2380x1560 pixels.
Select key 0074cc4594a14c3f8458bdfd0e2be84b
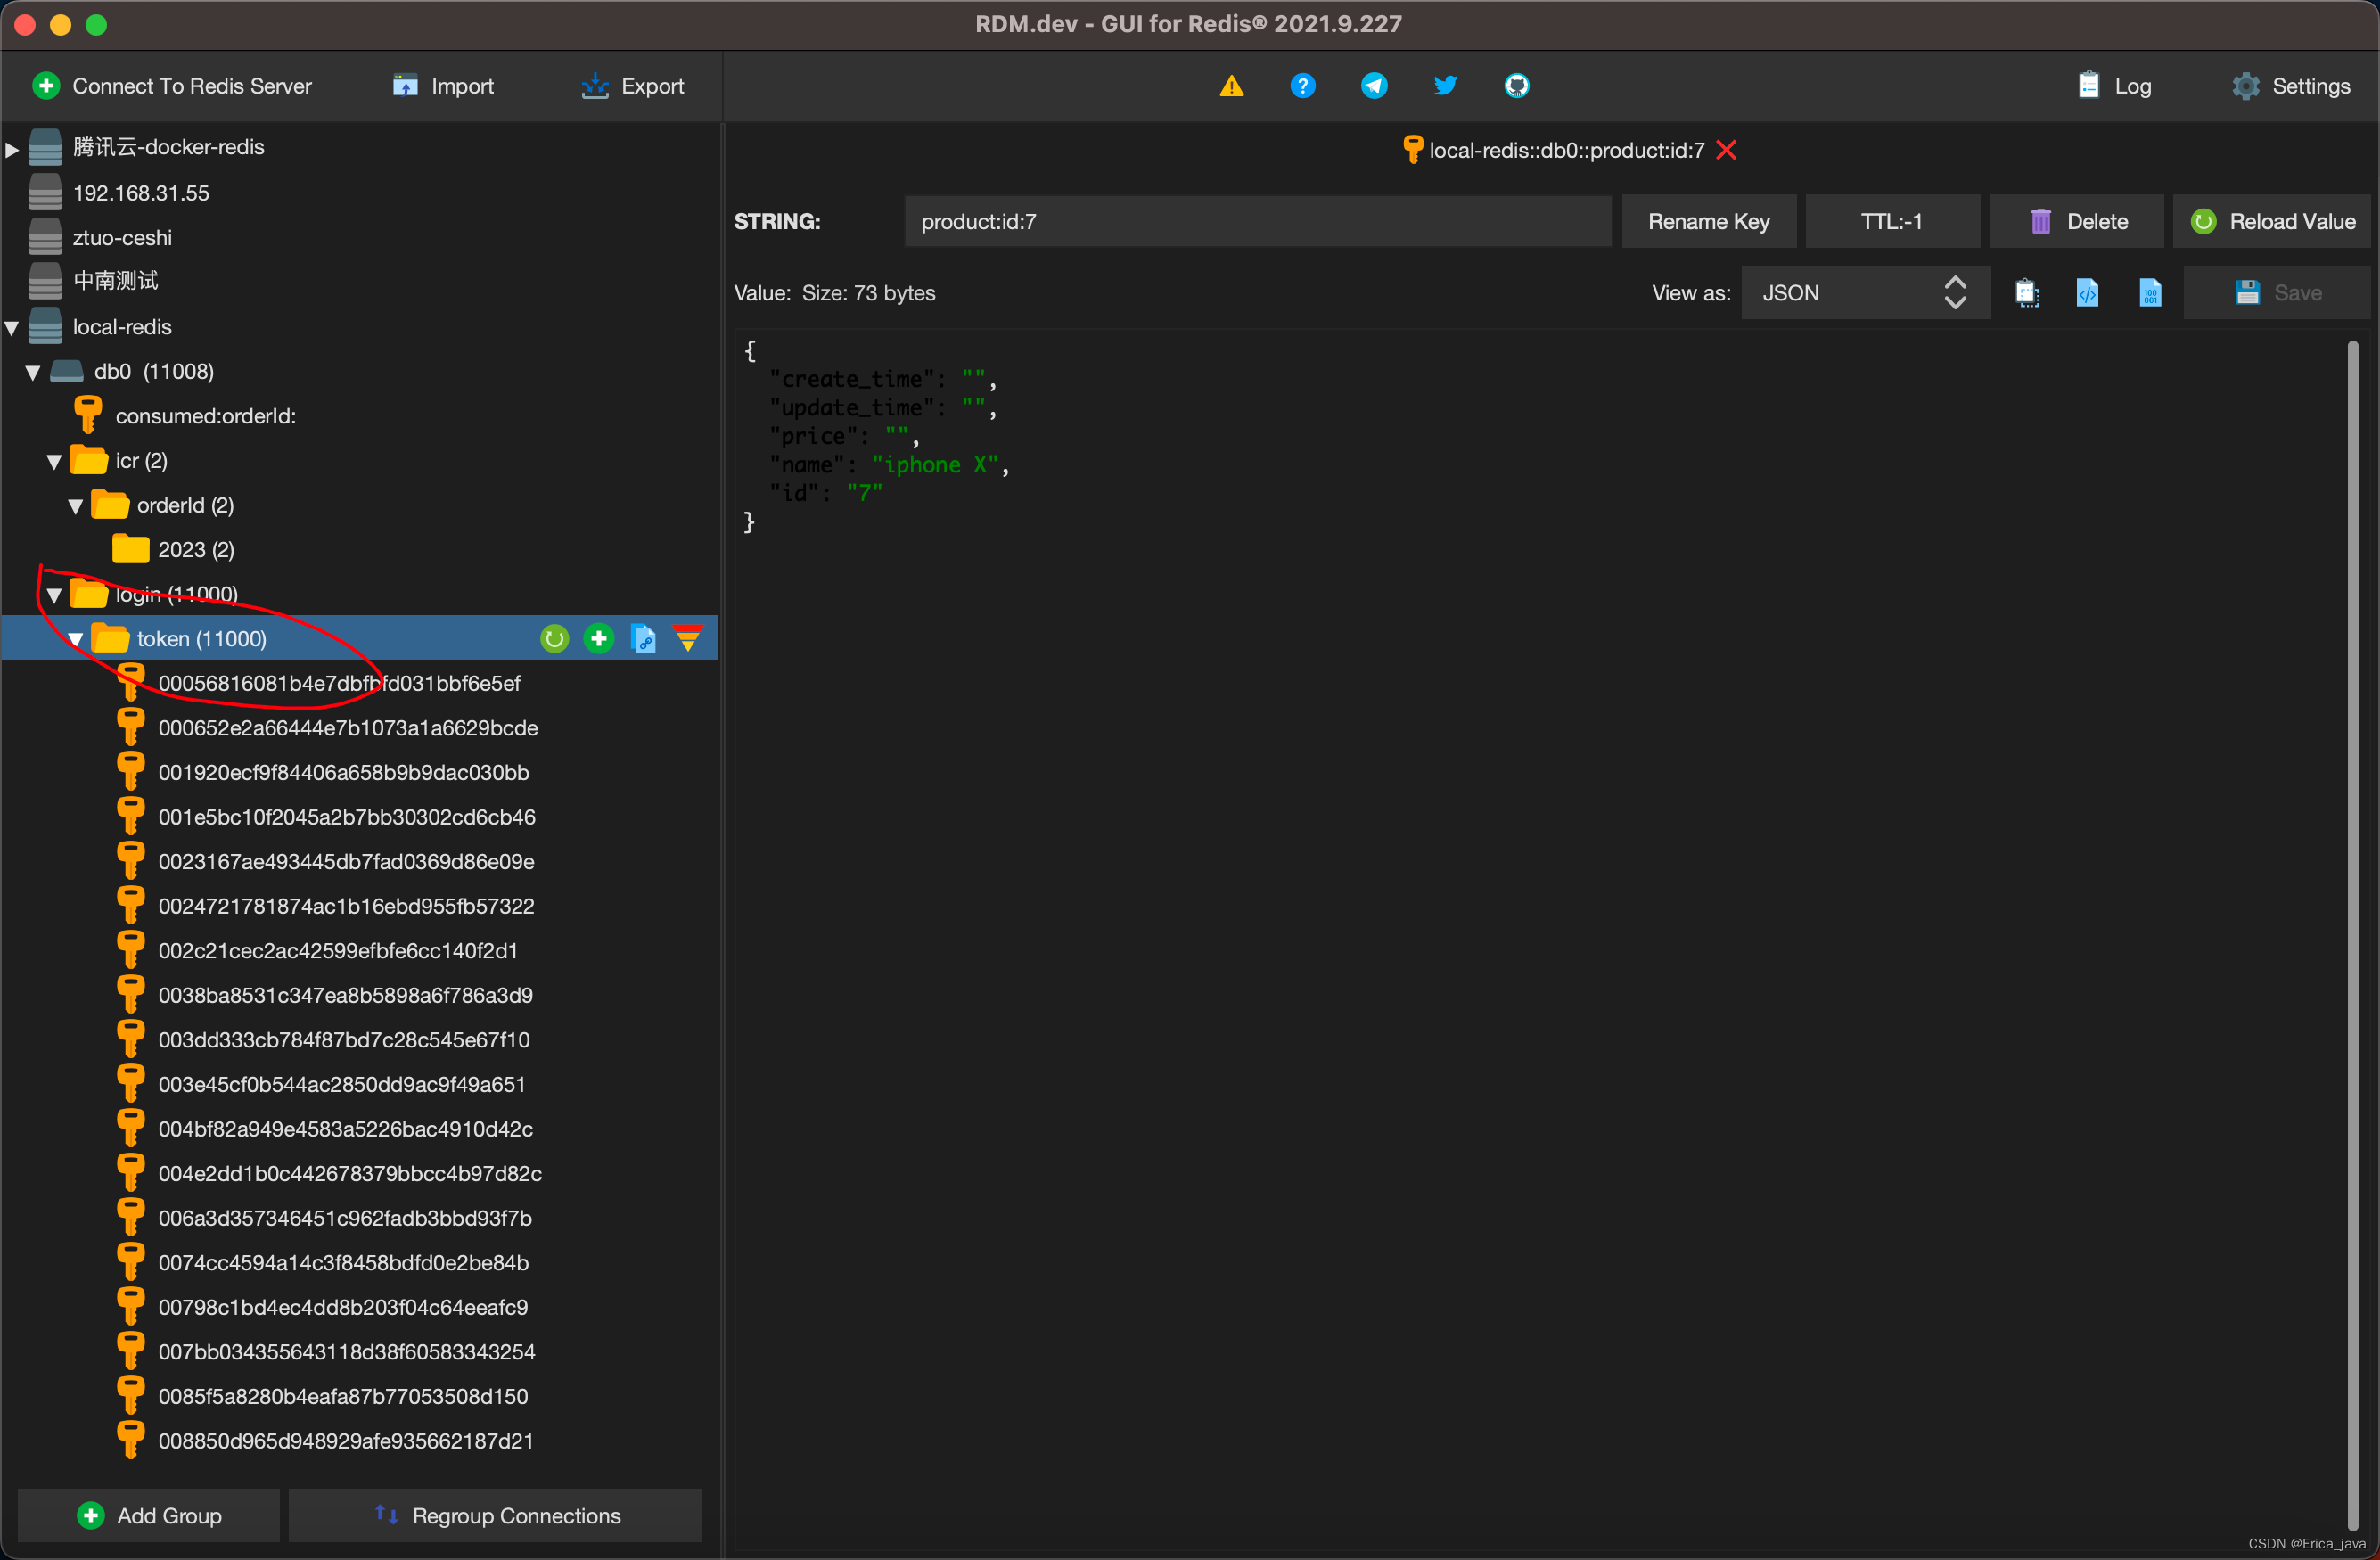[343, 1262]
